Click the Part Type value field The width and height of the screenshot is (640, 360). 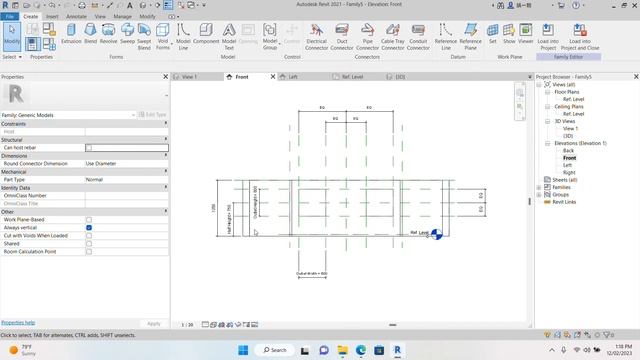[127, 180]
